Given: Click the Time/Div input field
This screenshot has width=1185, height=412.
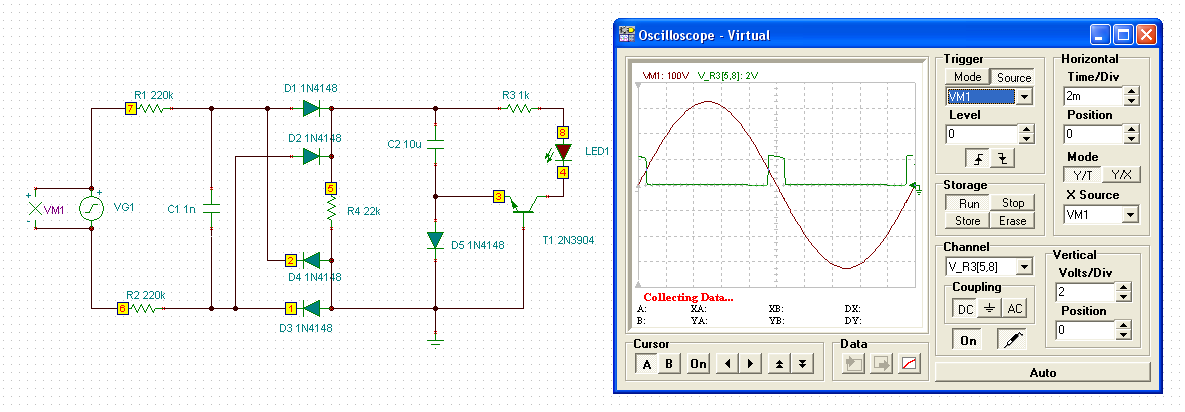Looking at the screenshot, I should coord(1094,97).
